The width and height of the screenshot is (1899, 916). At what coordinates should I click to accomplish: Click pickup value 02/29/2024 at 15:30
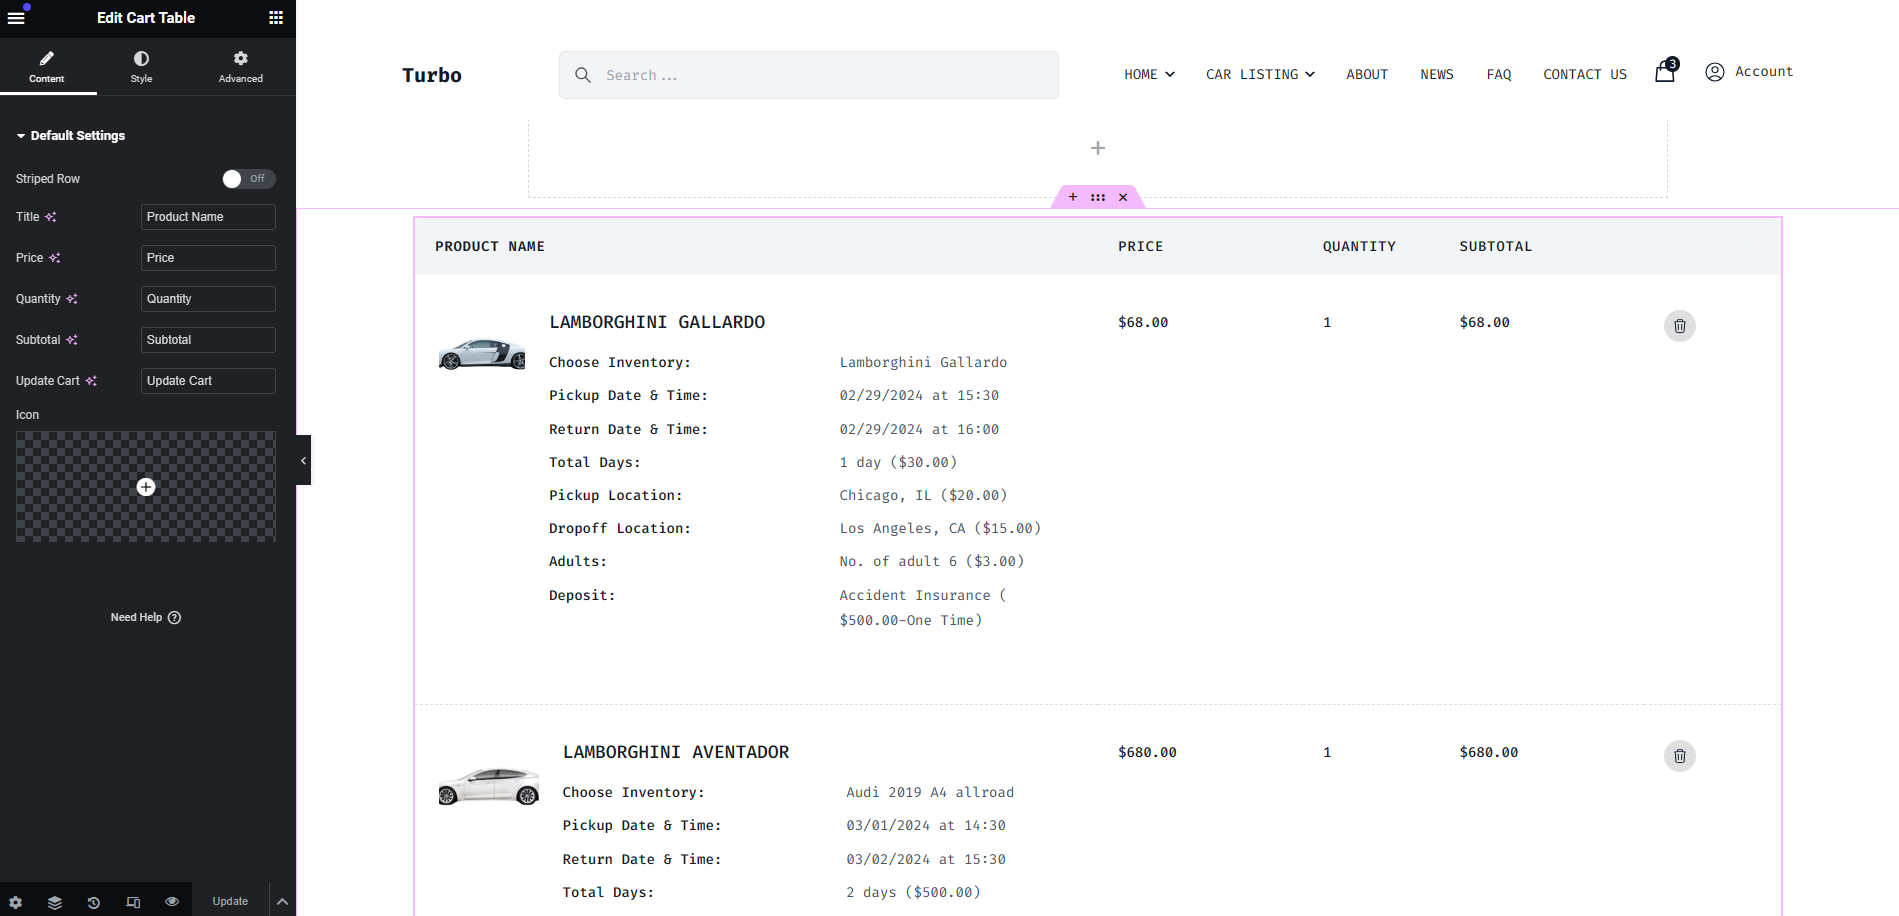919,396
